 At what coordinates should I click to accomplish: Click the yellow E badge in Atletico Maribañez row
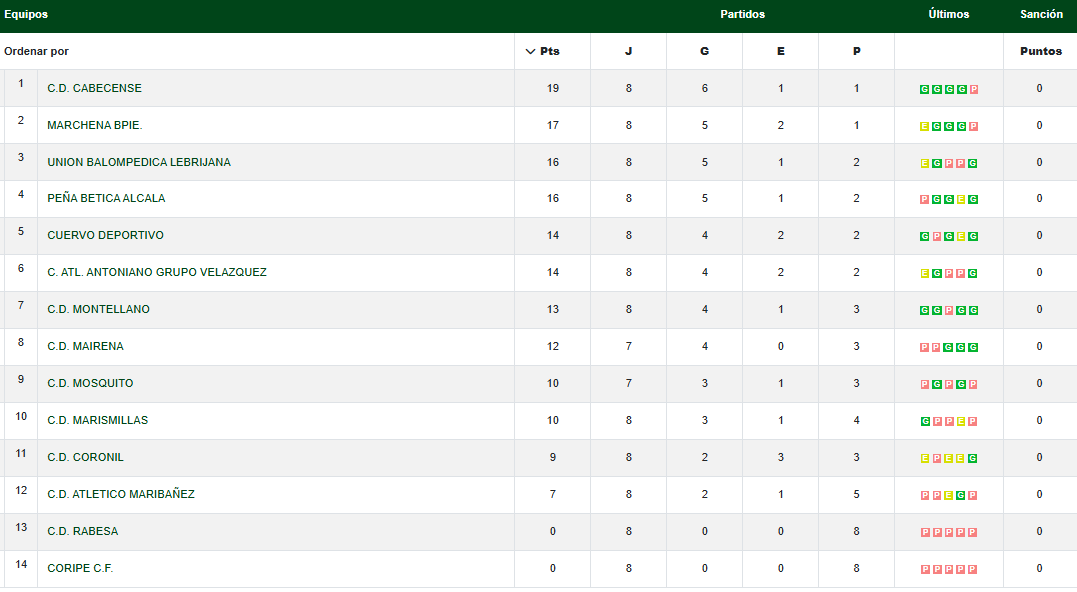point(949,496)
